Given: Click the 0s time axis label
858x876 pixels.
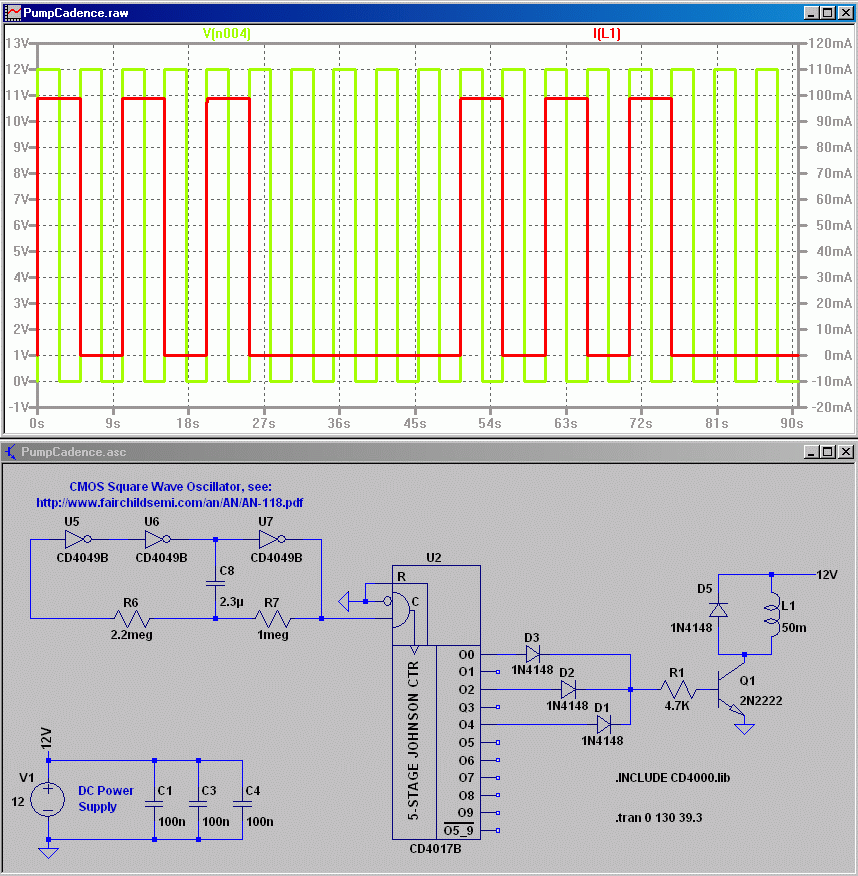Looking at the screenshot, I should coord(37,423).
